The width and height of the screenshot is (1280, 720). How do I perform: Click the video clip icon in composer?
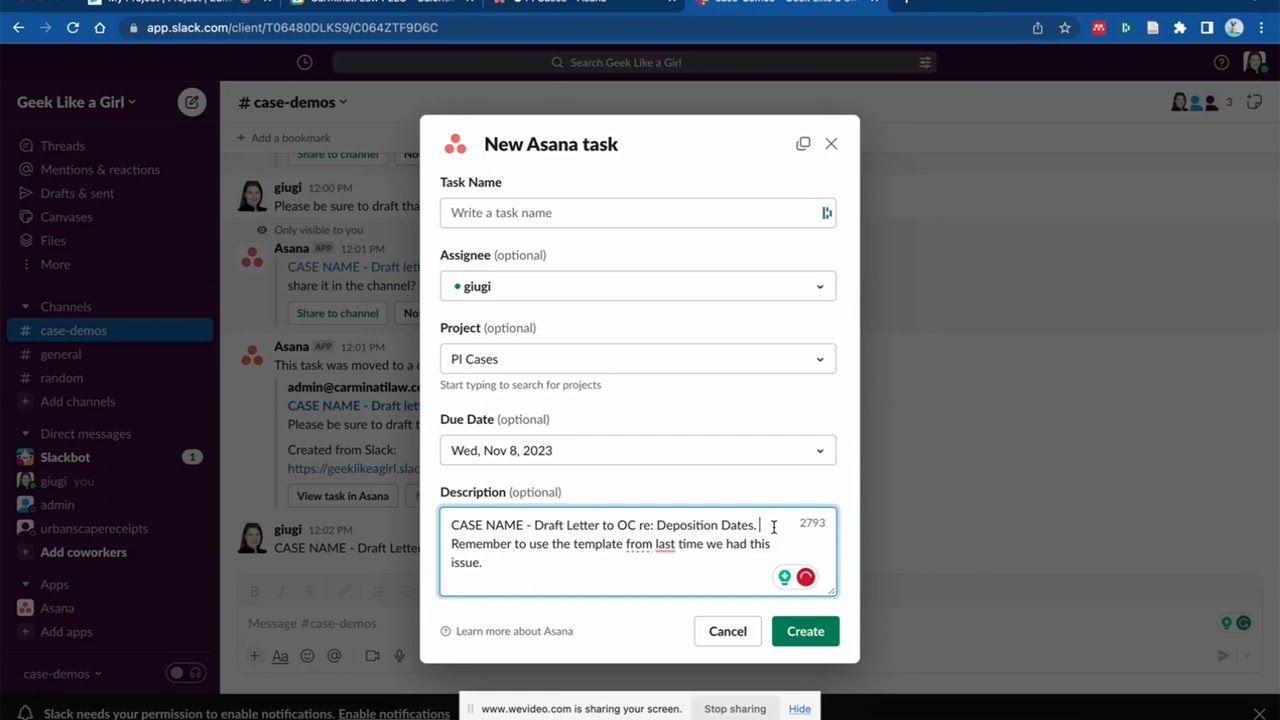tap(372, 656)
